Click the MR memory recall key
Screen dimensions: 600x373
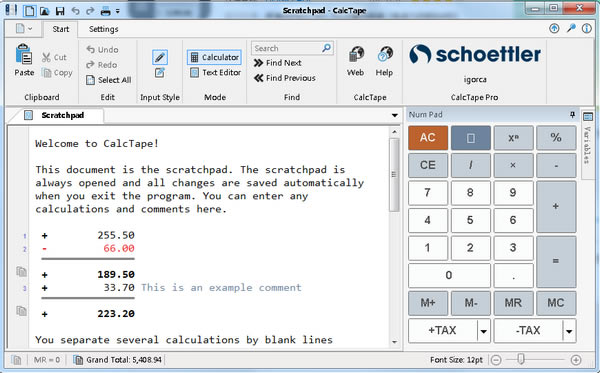pyautogui.click(x=513, y=303)
